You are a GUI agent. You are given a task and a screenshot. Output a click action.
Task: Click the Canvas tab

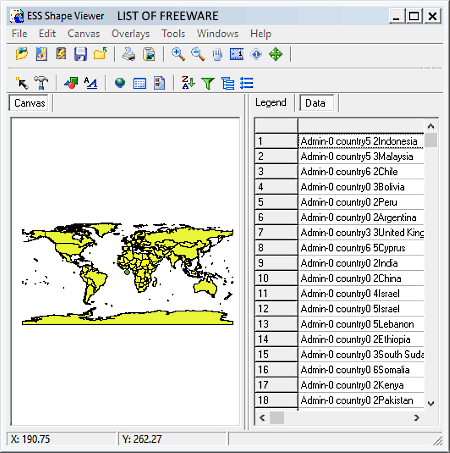coord(29,103)
